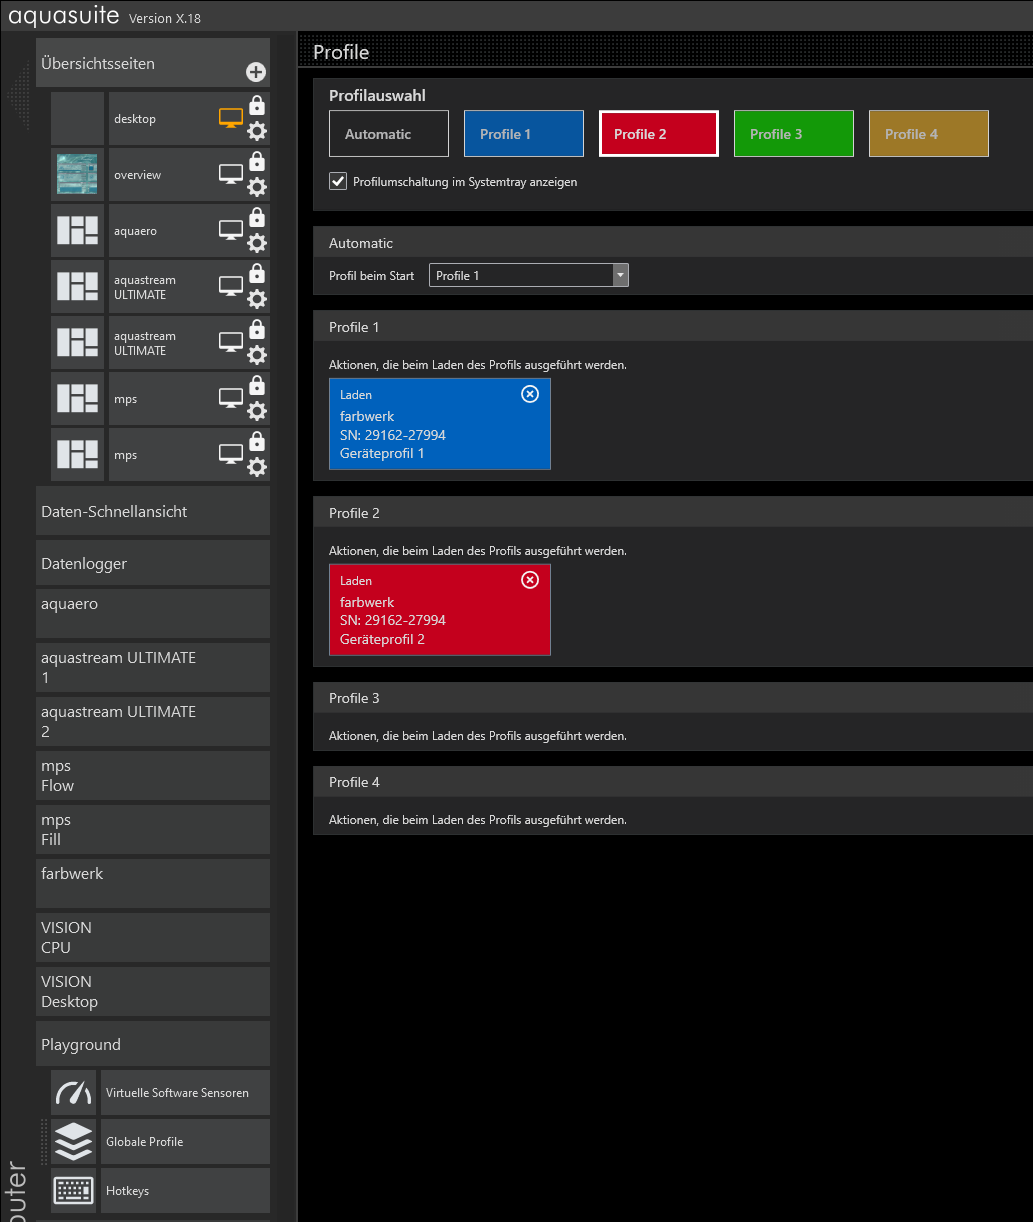The width and height of the screenshot is (1033, 1222).
Task: Expand the Daten-Schnellansicht section
Action: pyautogui.click(x=153, y=511)
